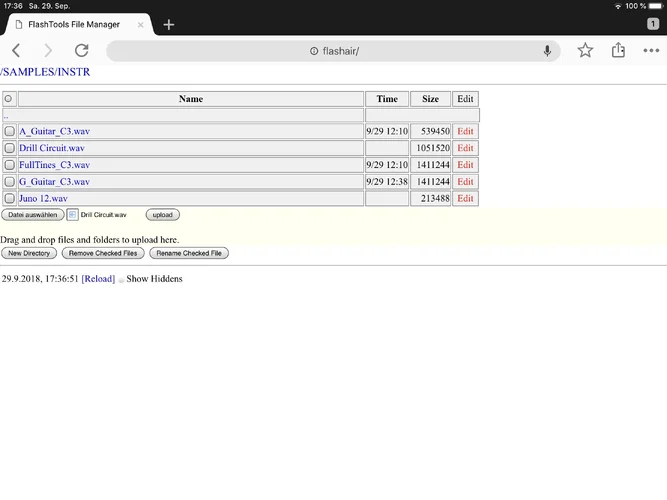Viewport: 667px width, 500px height.
Task: Open the share sheet icon
Action: click(x=618, y=50)
